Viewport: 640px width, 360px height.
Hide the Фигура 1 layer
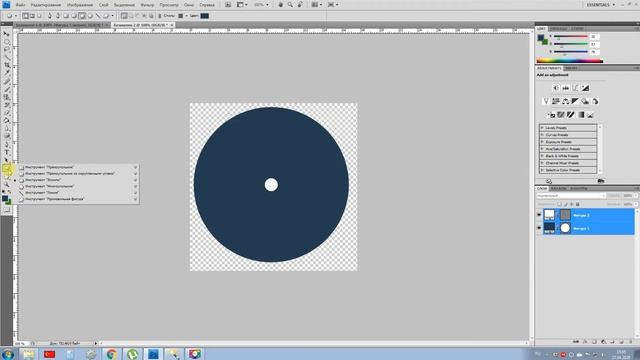539,228
